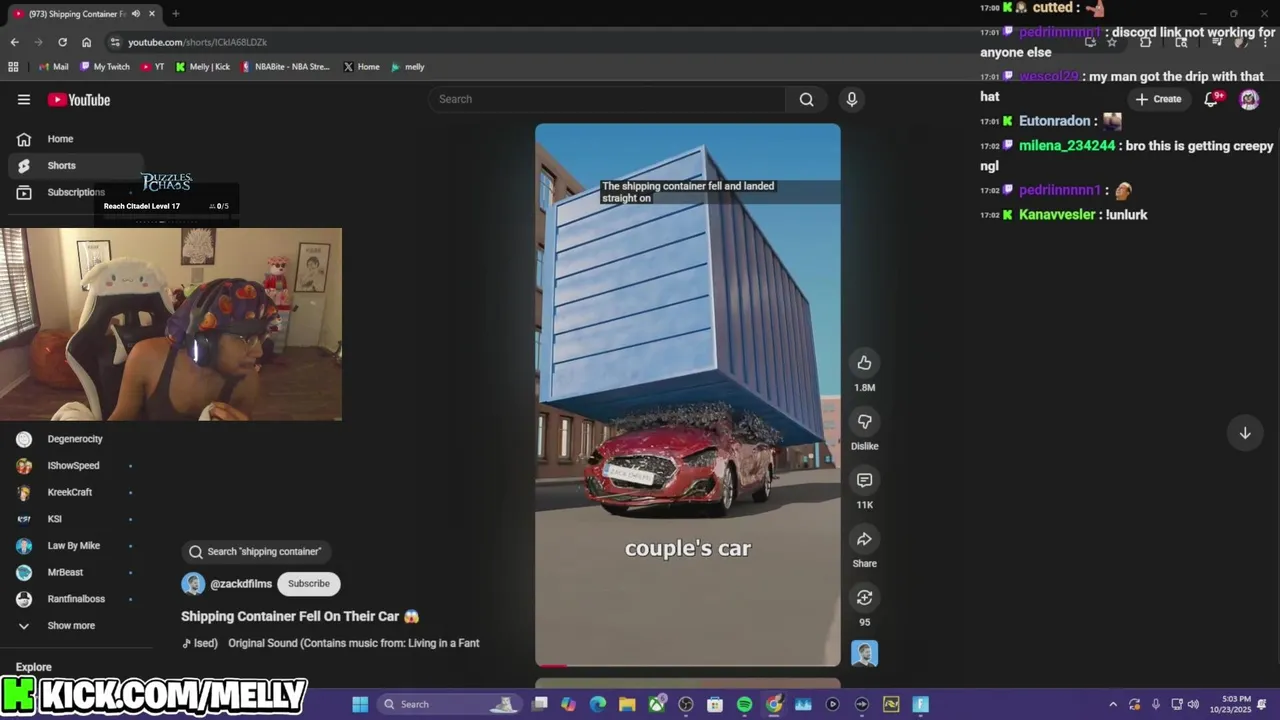1280x720 pixels.
Task: Activate voice search microphone
Action: coord(852,99)
